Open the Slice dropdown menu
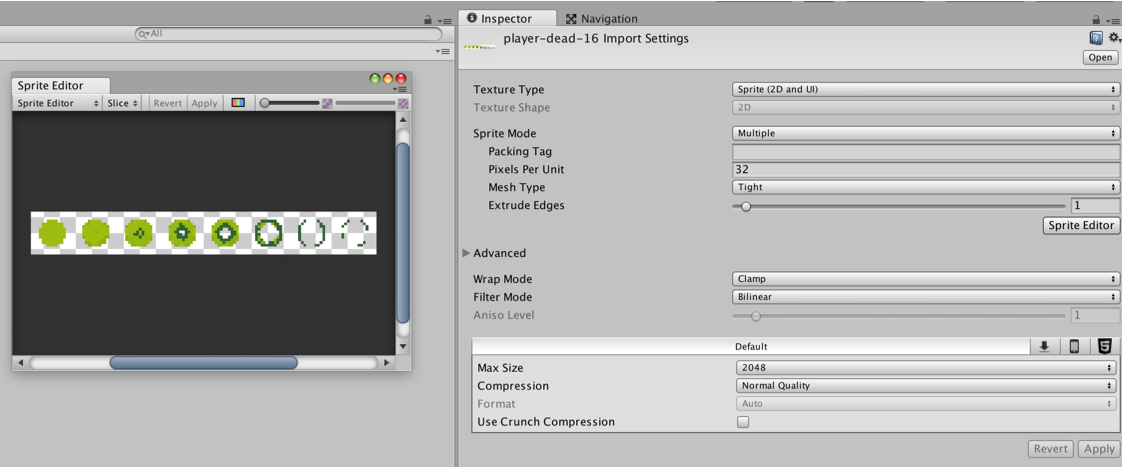 coord(122,103)
